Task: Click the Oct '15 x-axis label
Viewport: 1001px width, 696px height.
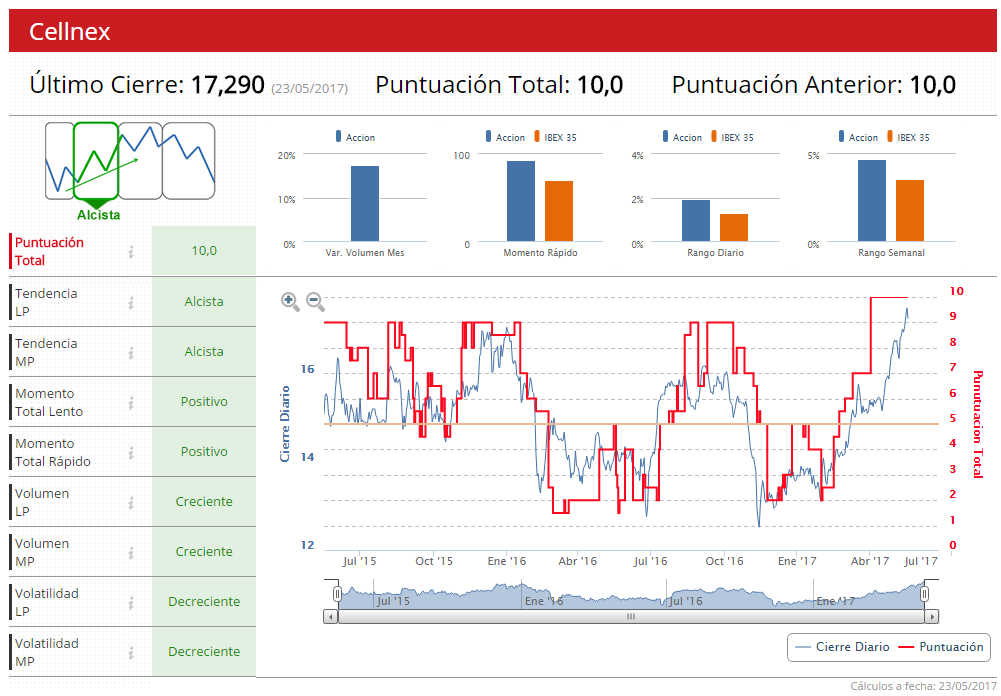Action: (434, 561)
